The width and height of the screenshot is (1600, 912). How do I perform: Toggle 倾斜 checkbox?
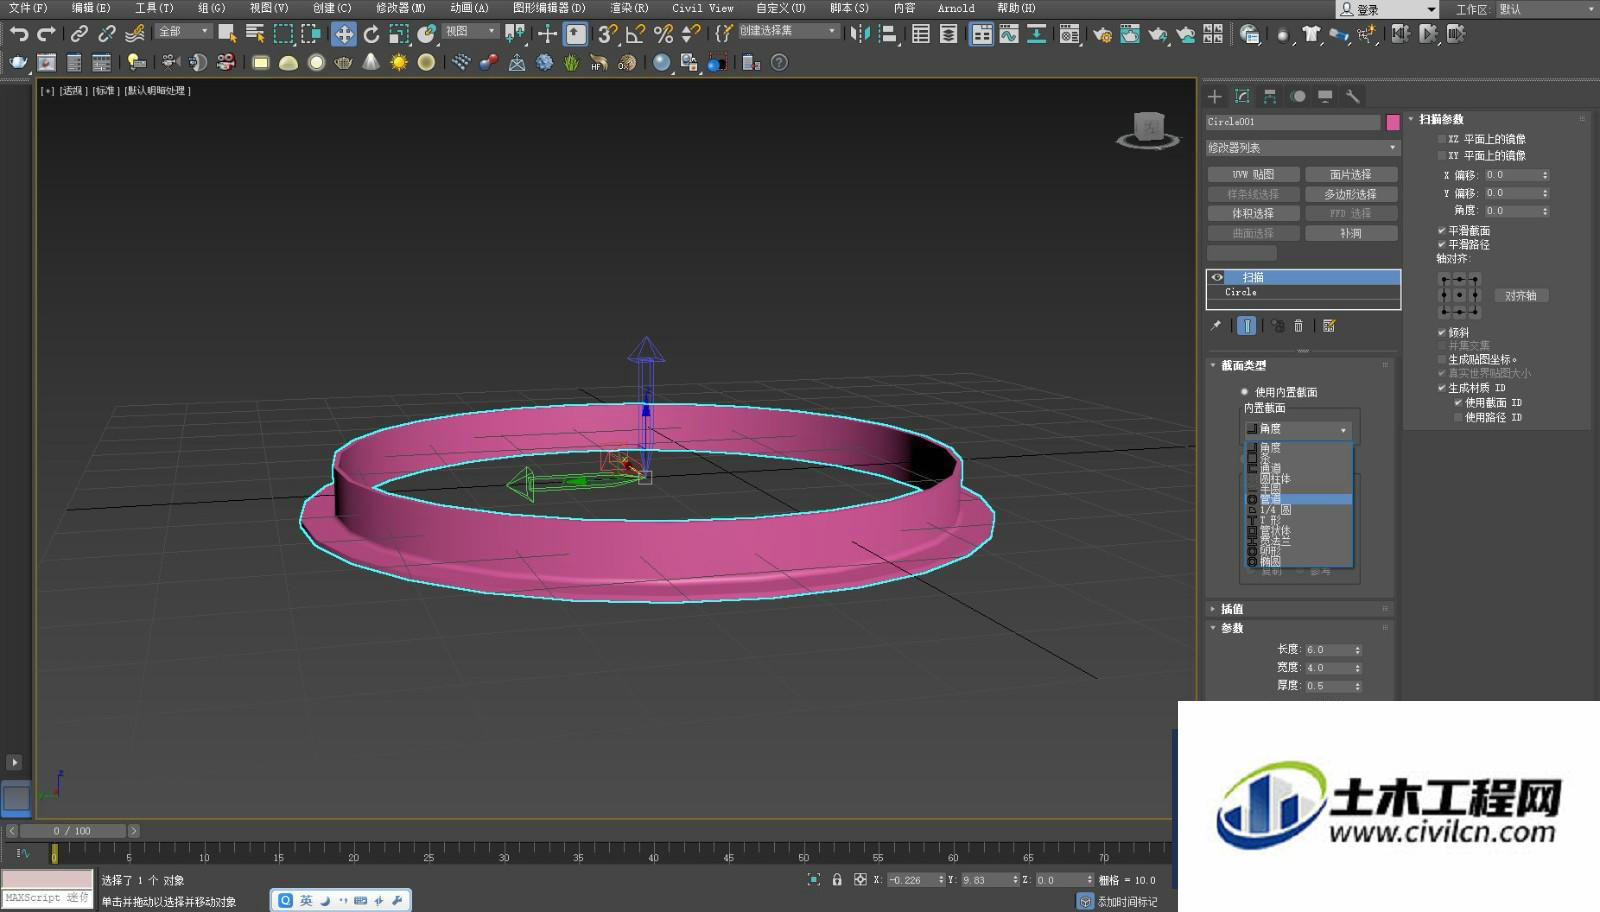click(x=1442, y=332)
